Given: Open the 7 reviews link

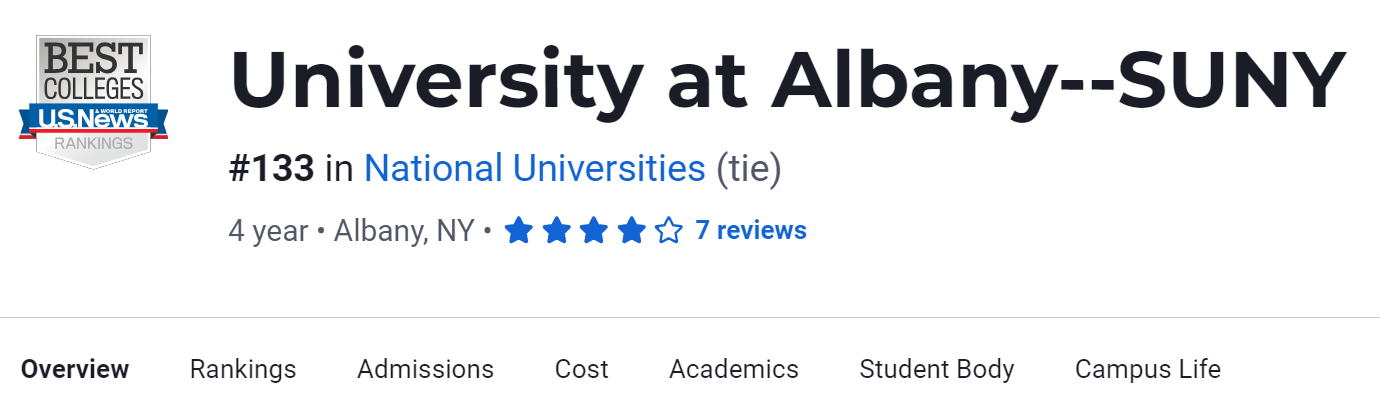Looking at the screenshot, I should tap(750, 231).
